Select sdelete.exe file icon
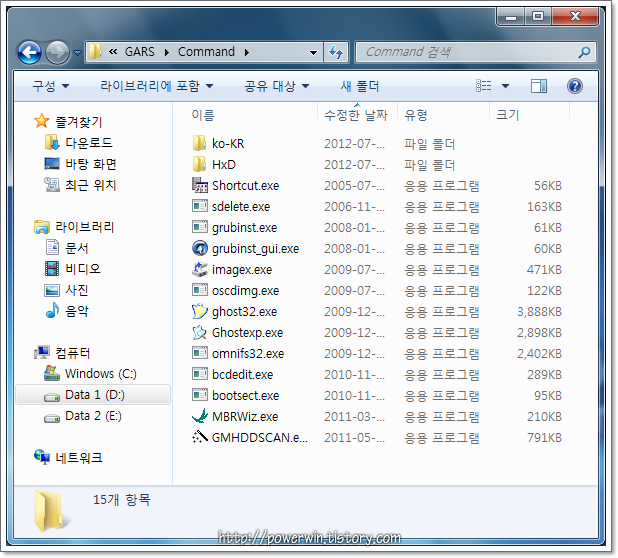 (199, 206)
